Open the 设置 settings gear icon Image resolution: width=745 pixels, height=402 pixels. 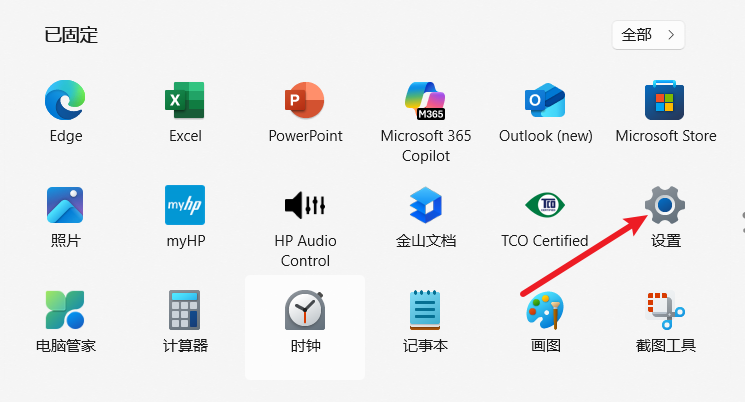[x=665, y=205]
